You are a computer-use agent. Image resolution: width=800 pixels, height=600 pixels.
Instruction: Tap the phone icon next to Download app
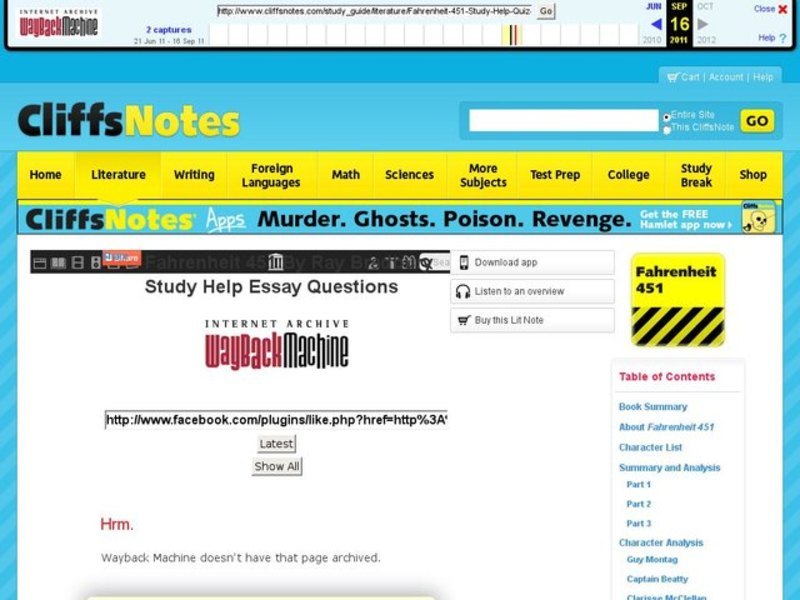[466, 262]
